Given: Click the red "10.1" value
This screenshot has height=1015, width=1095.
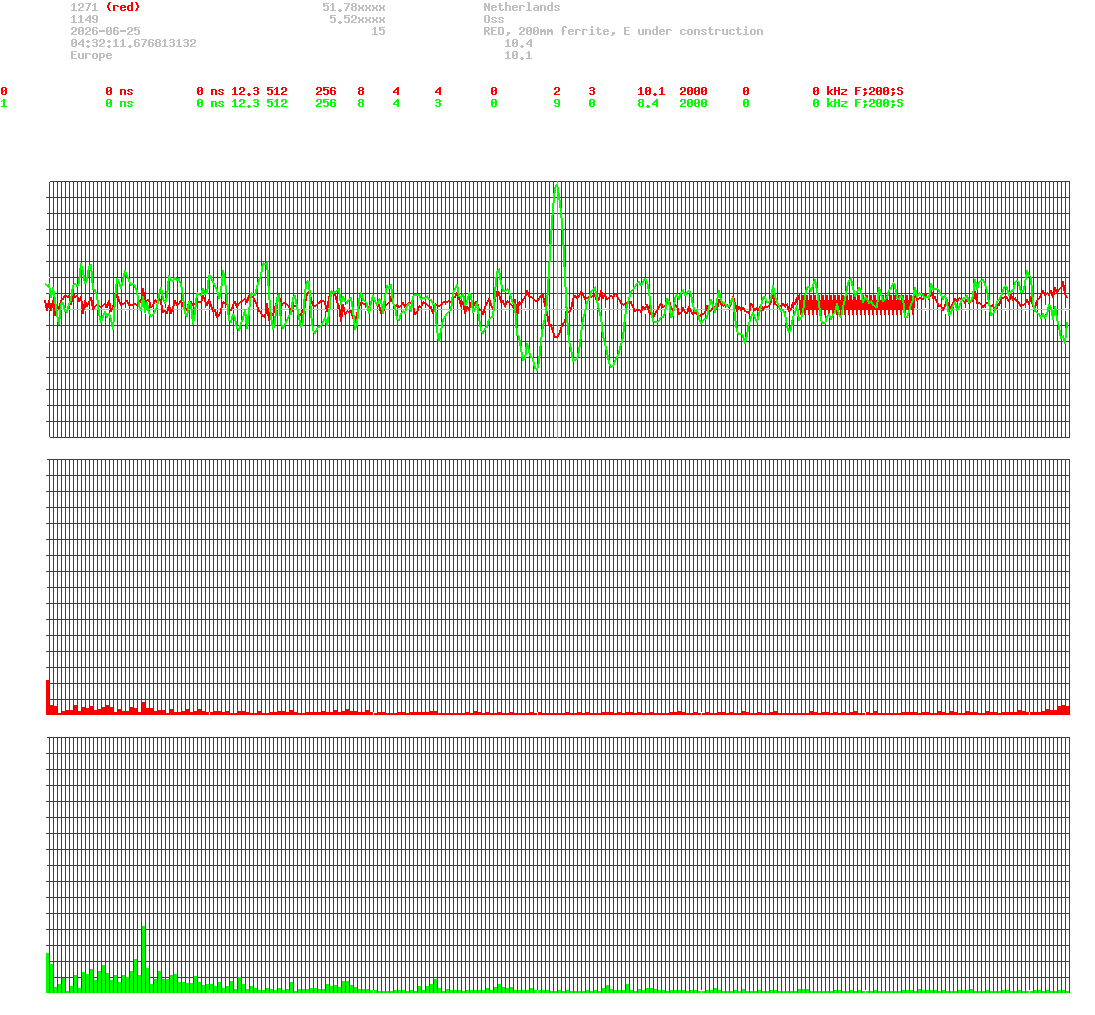Looking at the screenshot, I should pos(651,92).
